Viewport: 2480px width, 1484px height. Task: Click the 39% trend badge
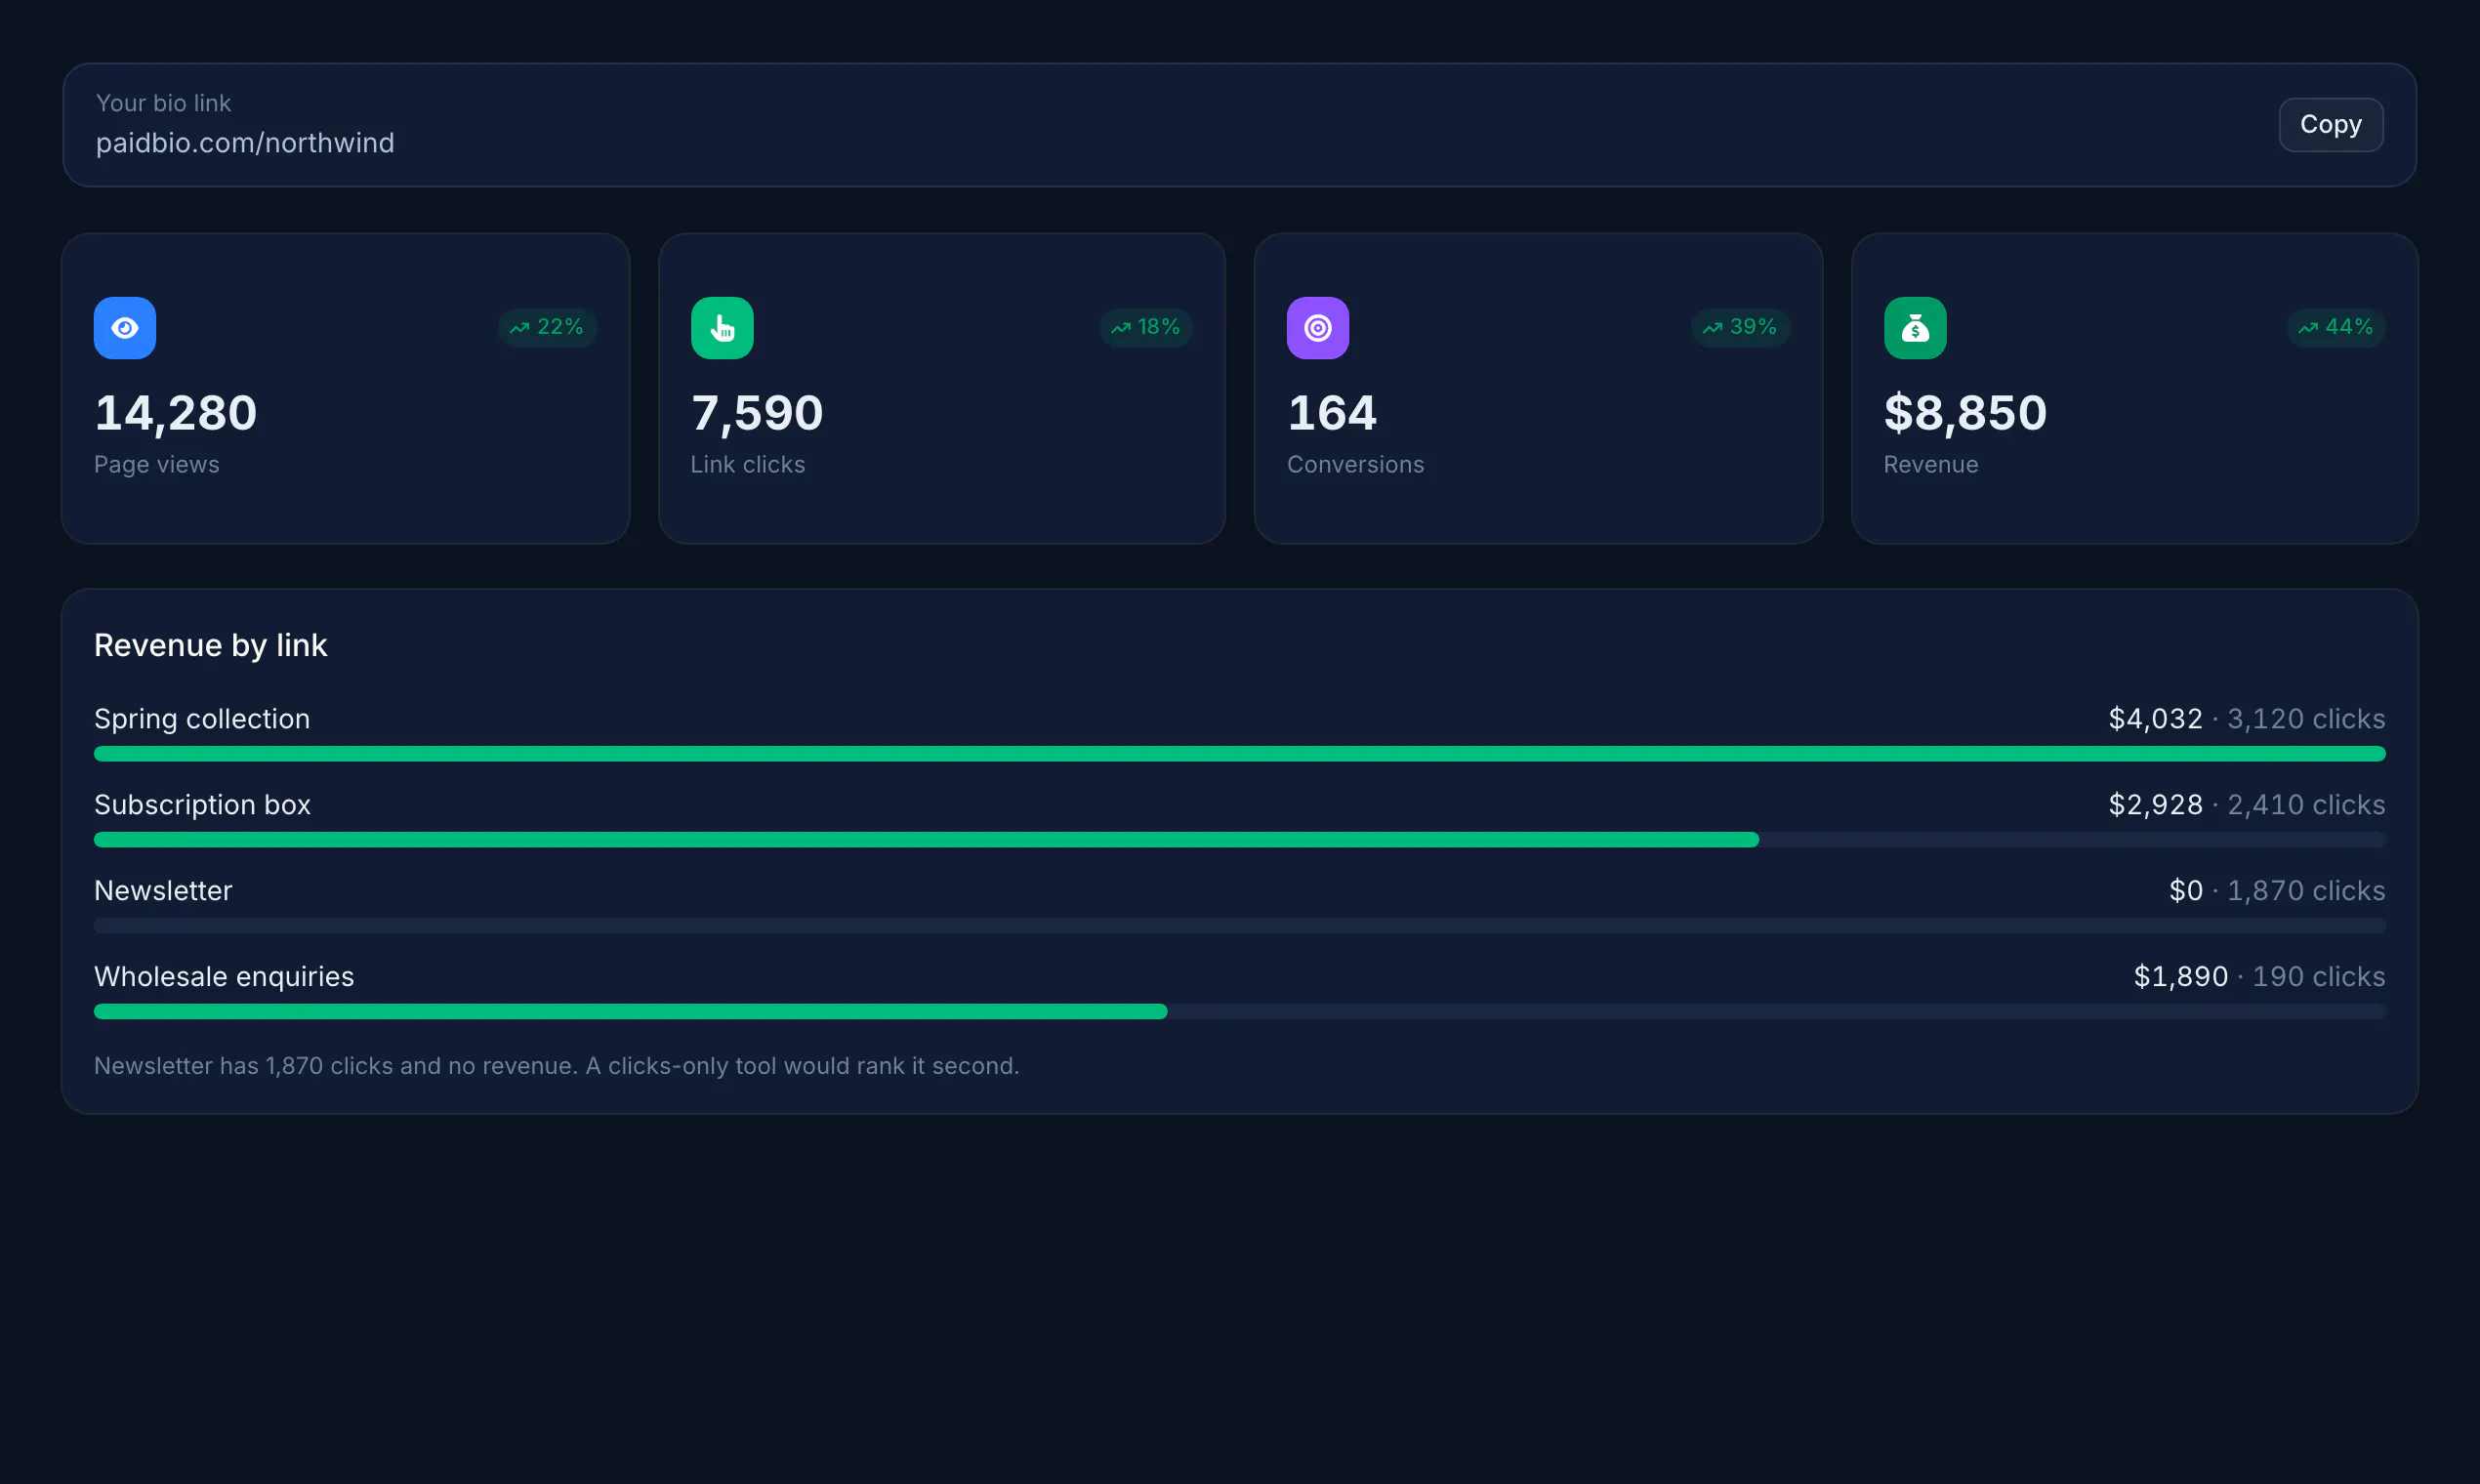(x=1740, y=327)
